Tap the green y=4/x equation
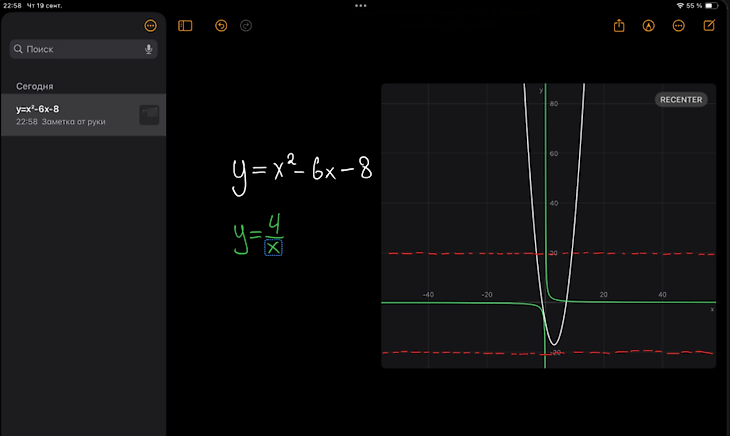This screenshot has height=436, width=730. tap(258, 234)
